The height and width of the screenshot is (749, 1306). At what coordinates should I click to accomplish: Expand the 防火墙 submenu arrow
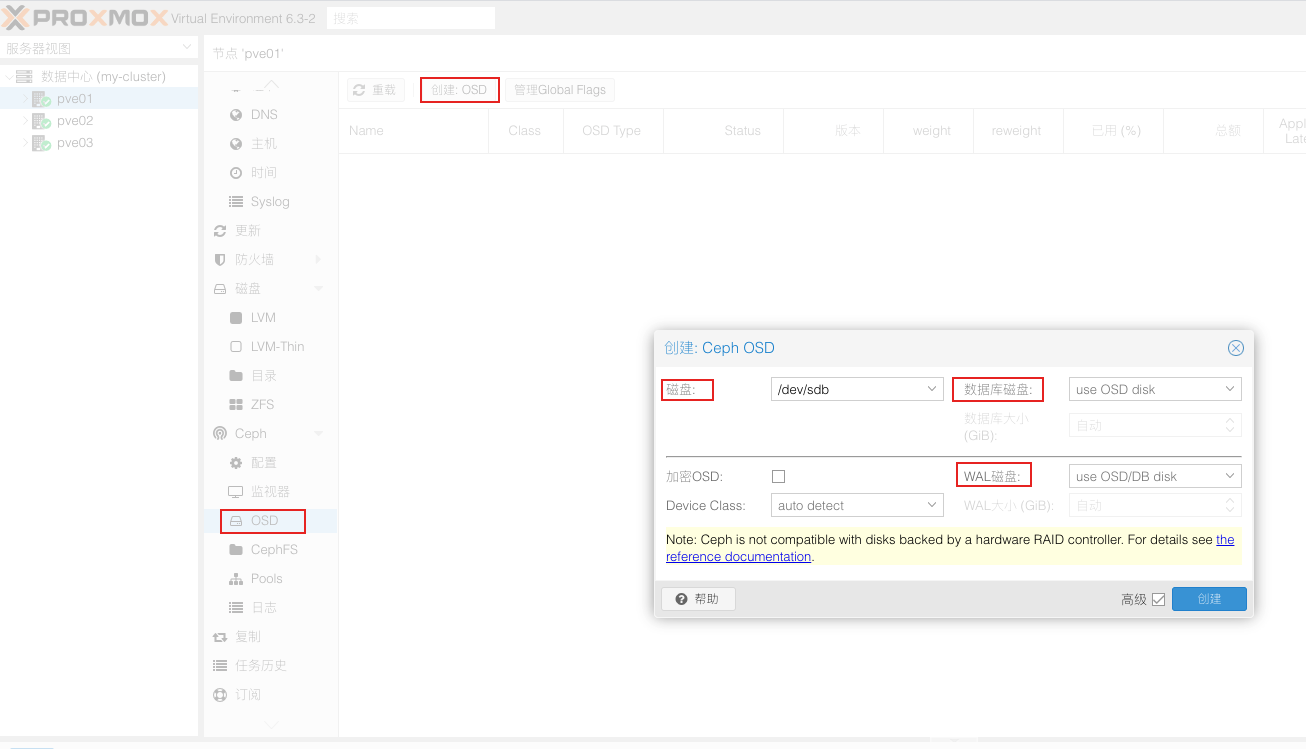[x=319, y=260]
